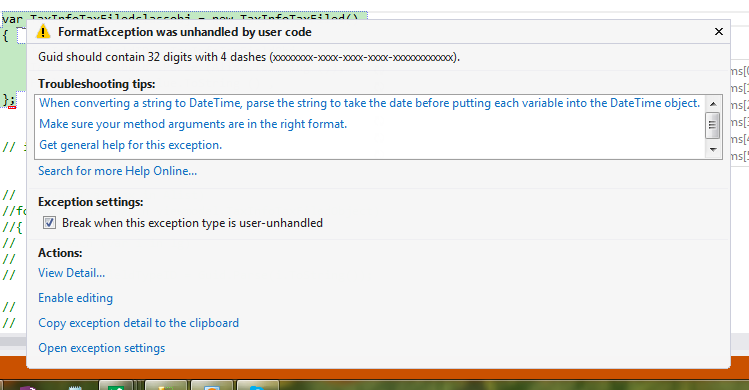Click the blue icon taskbar button

click(x=257, y=386)
